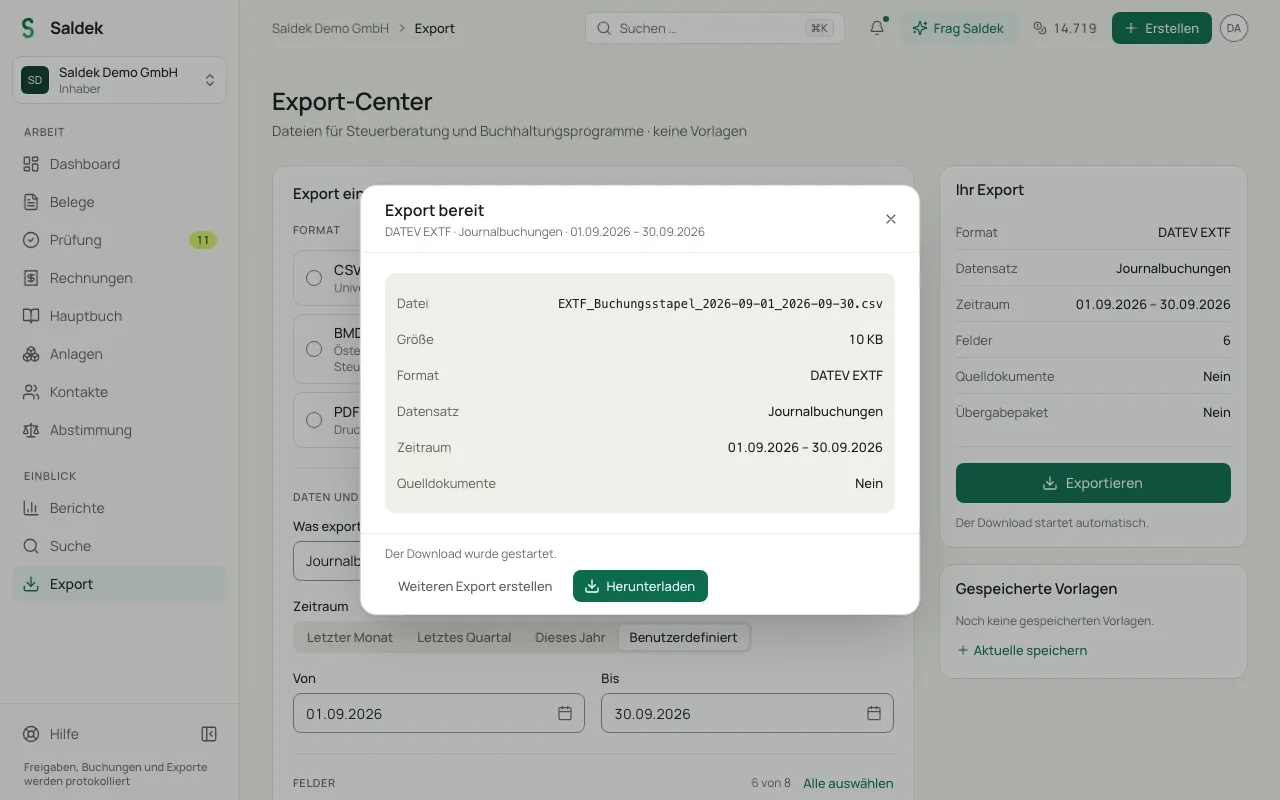Open Anlagen in the sidebar
Screen dimensions: 1280x800
120,354
